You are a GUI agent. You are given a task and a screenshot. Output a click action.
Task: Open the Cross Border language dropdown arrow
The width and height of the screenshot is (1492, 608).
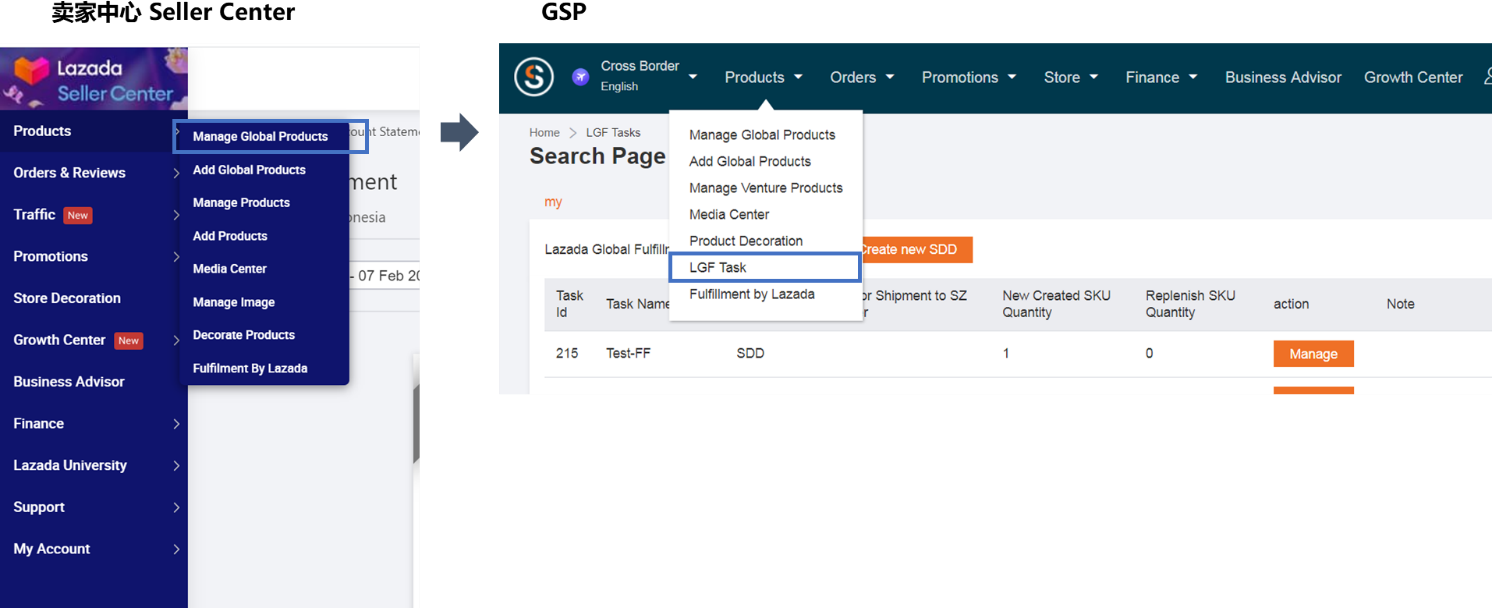pyautogui.click(x=693, y=77)
